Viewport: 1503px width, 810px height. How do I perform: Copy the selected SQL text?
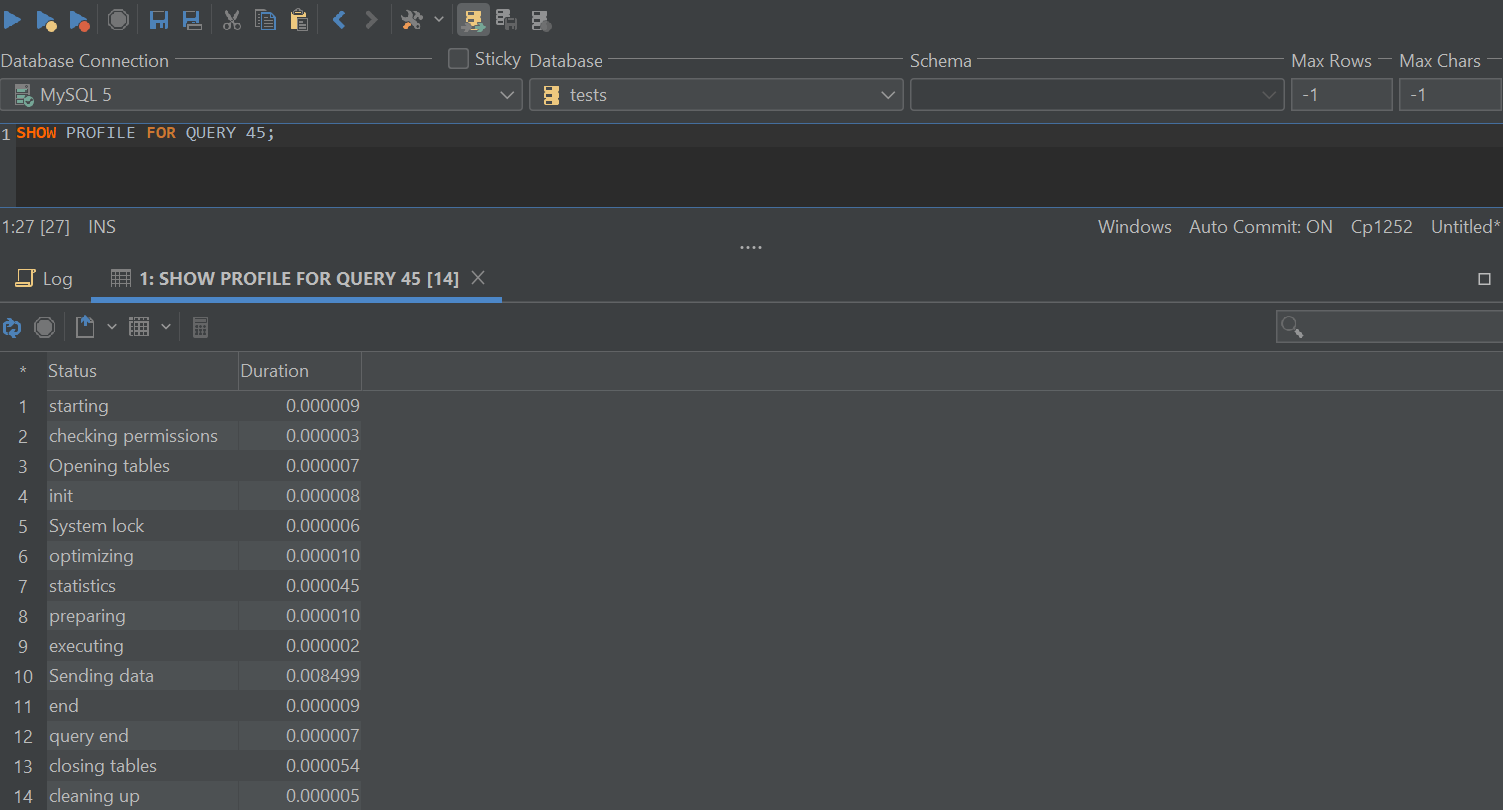(265, 19)
